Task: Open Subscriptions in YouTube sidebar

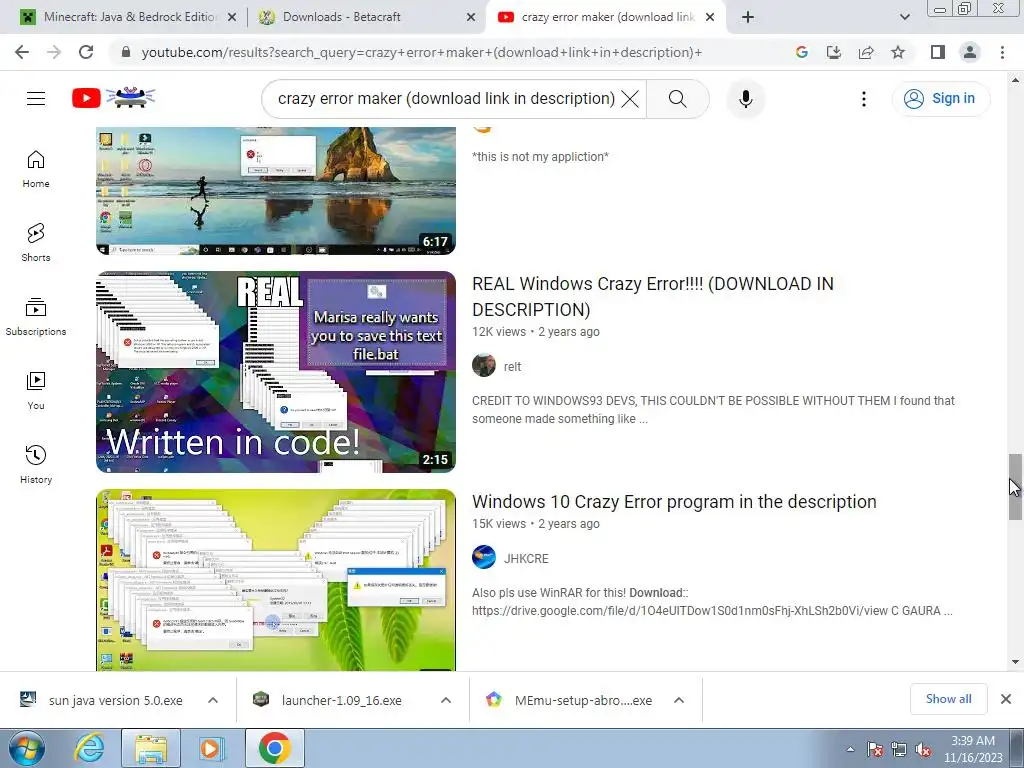Action: [x=36, y=317]
